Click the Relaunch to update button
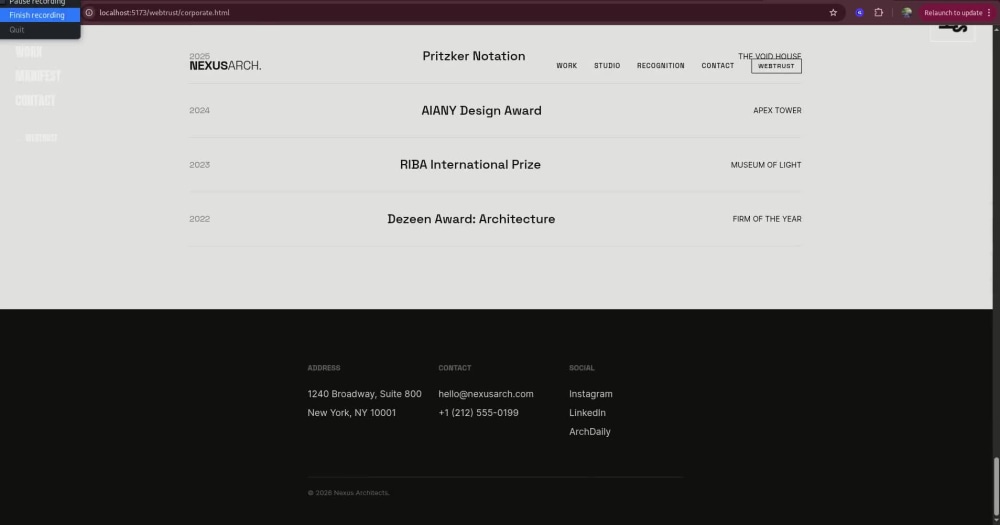This screenshot has width=1000, height=525. coord(953,13)
